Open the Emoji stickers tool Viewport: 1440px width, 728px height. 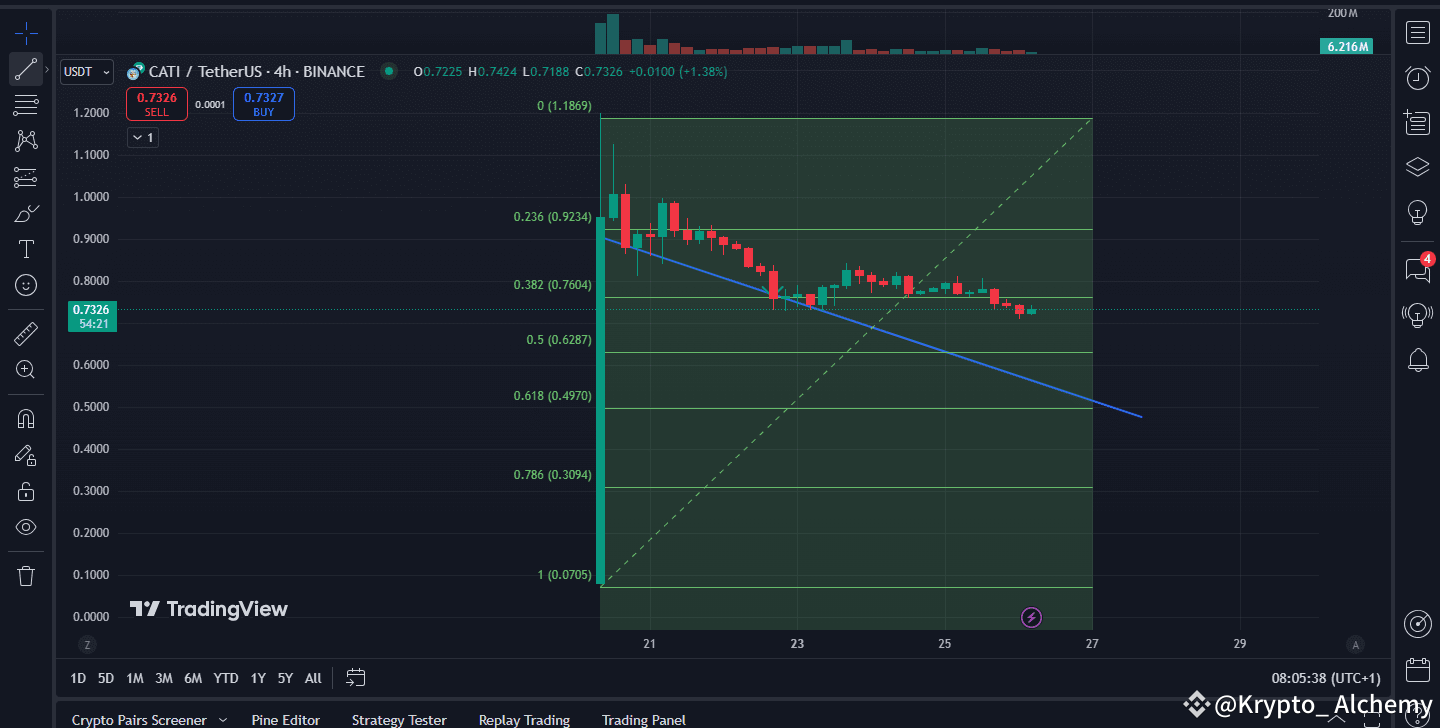[25, 284]
